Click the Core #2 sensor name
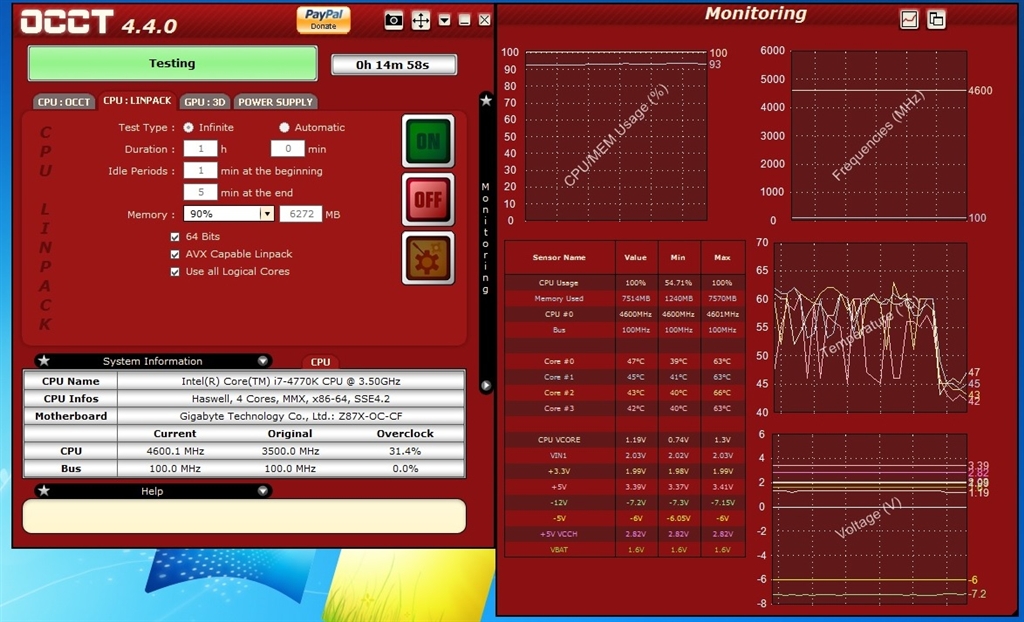 click(x=559, y=393)
